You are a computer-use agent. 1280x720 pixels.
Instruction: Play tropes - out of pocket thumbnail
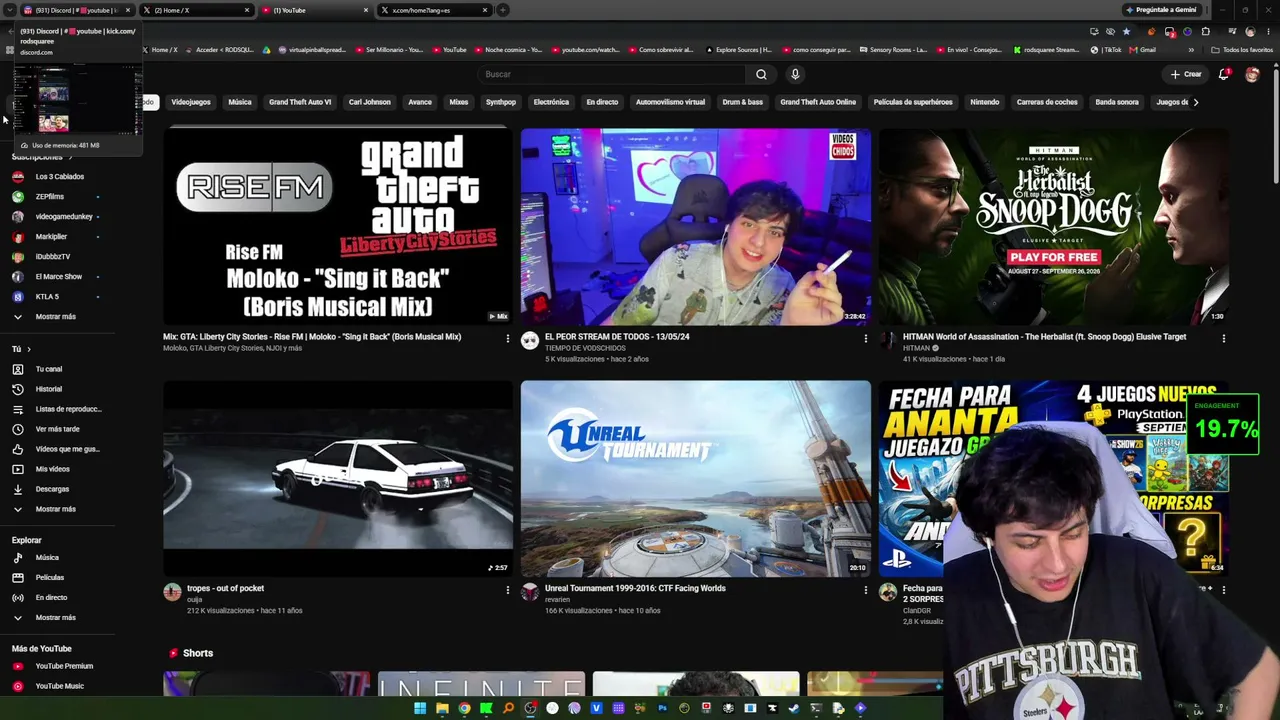[x=338, y=478]
